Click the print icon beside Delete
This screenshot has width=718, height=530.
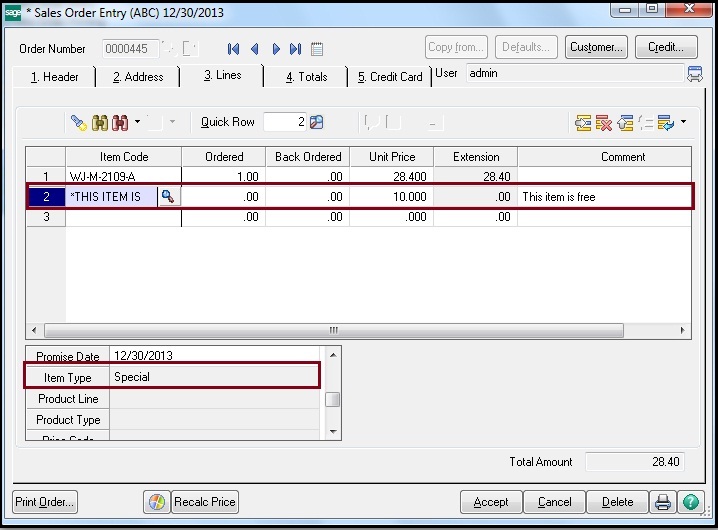pos(663,502)
